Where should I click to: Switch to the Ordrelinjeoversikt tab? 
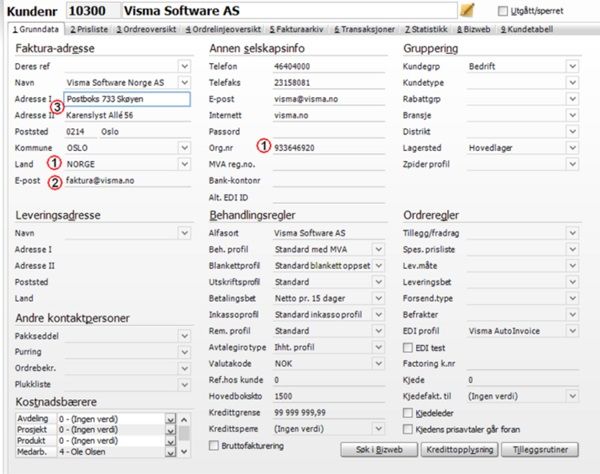coord(223,29)
